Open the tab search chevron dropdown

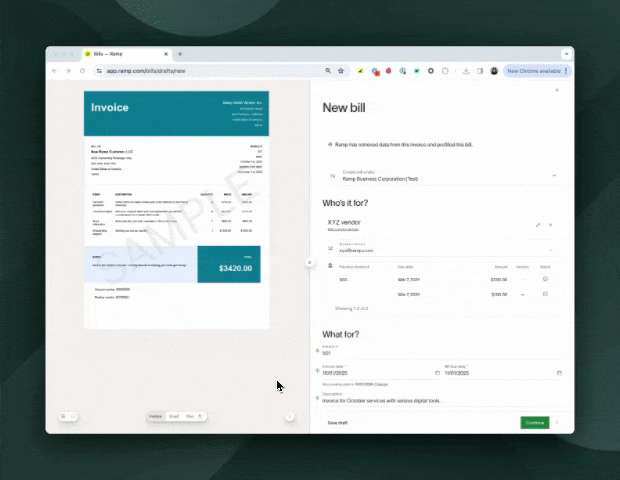[566, 54]
